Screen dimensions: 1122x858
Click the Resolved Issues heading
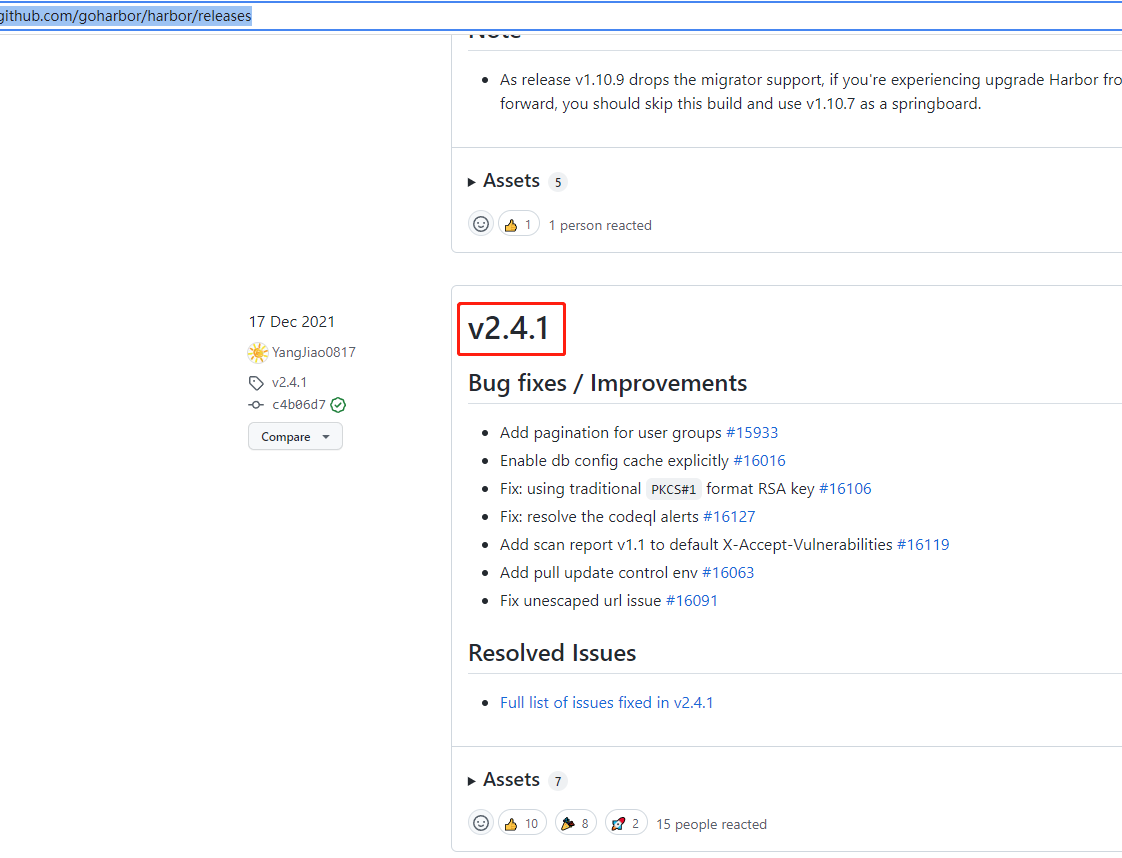(x=552, y=653)
